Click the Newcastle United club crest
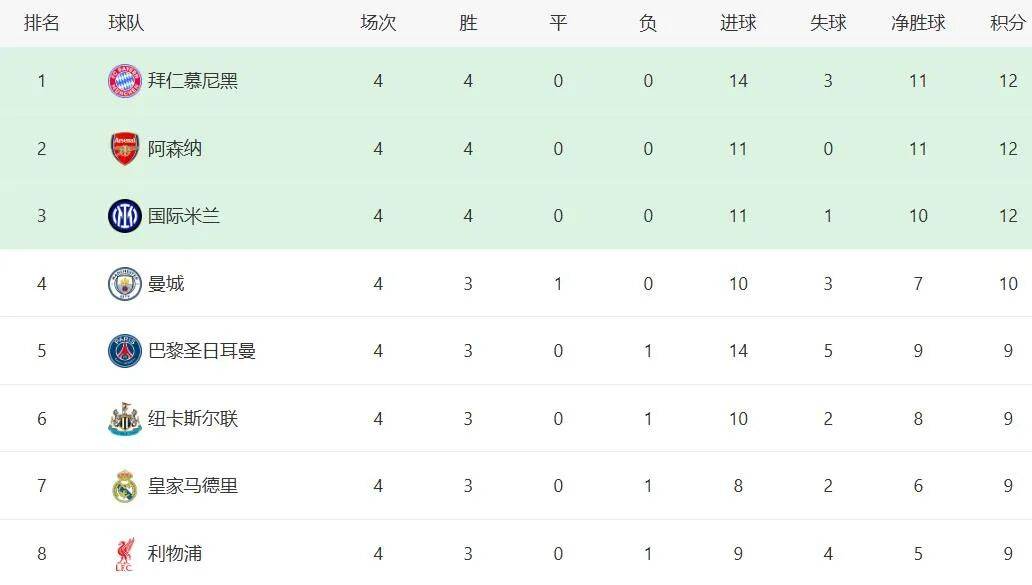Viewport: 1032px width, 585px height. click(x=125, y=419)
